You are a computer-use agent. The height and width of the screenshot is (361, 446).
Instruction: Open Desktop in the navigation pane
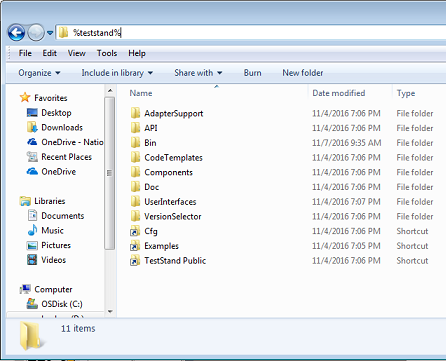[x=56, y=113]
